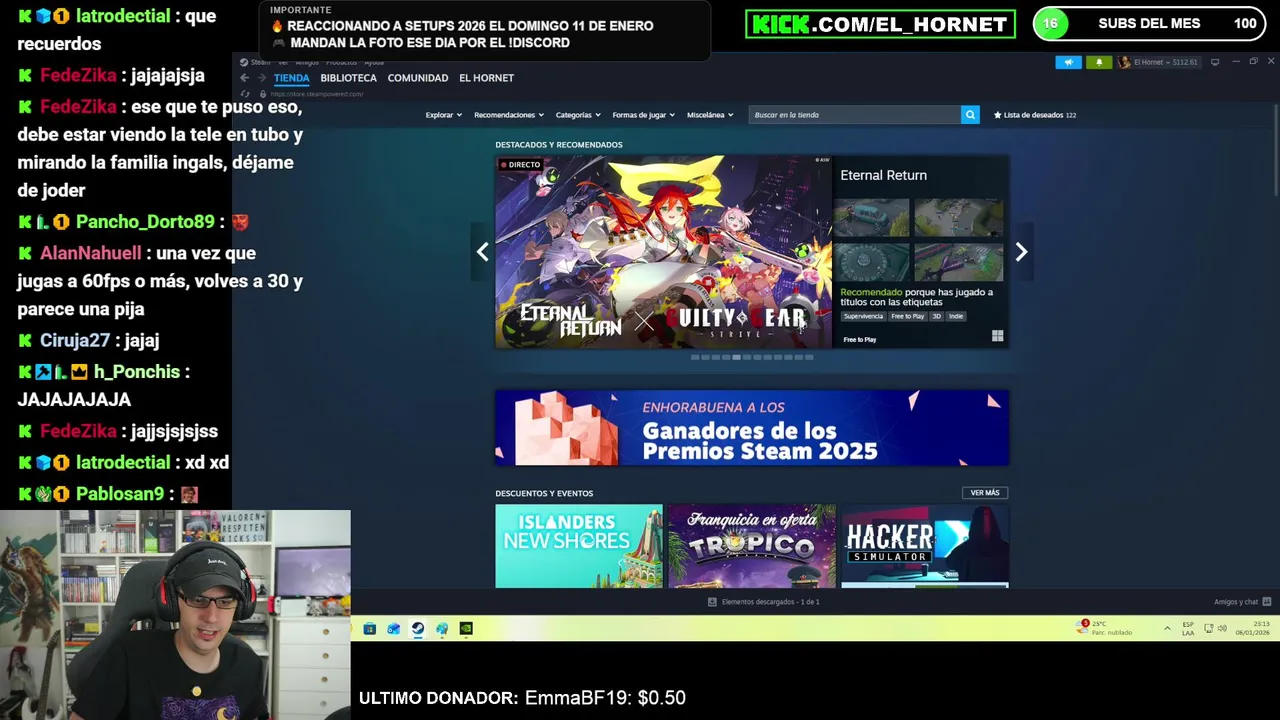The height and width of the screenshot is (720, 1280).
Task: Open the Categorías dropdown
Action: [578, 115]
